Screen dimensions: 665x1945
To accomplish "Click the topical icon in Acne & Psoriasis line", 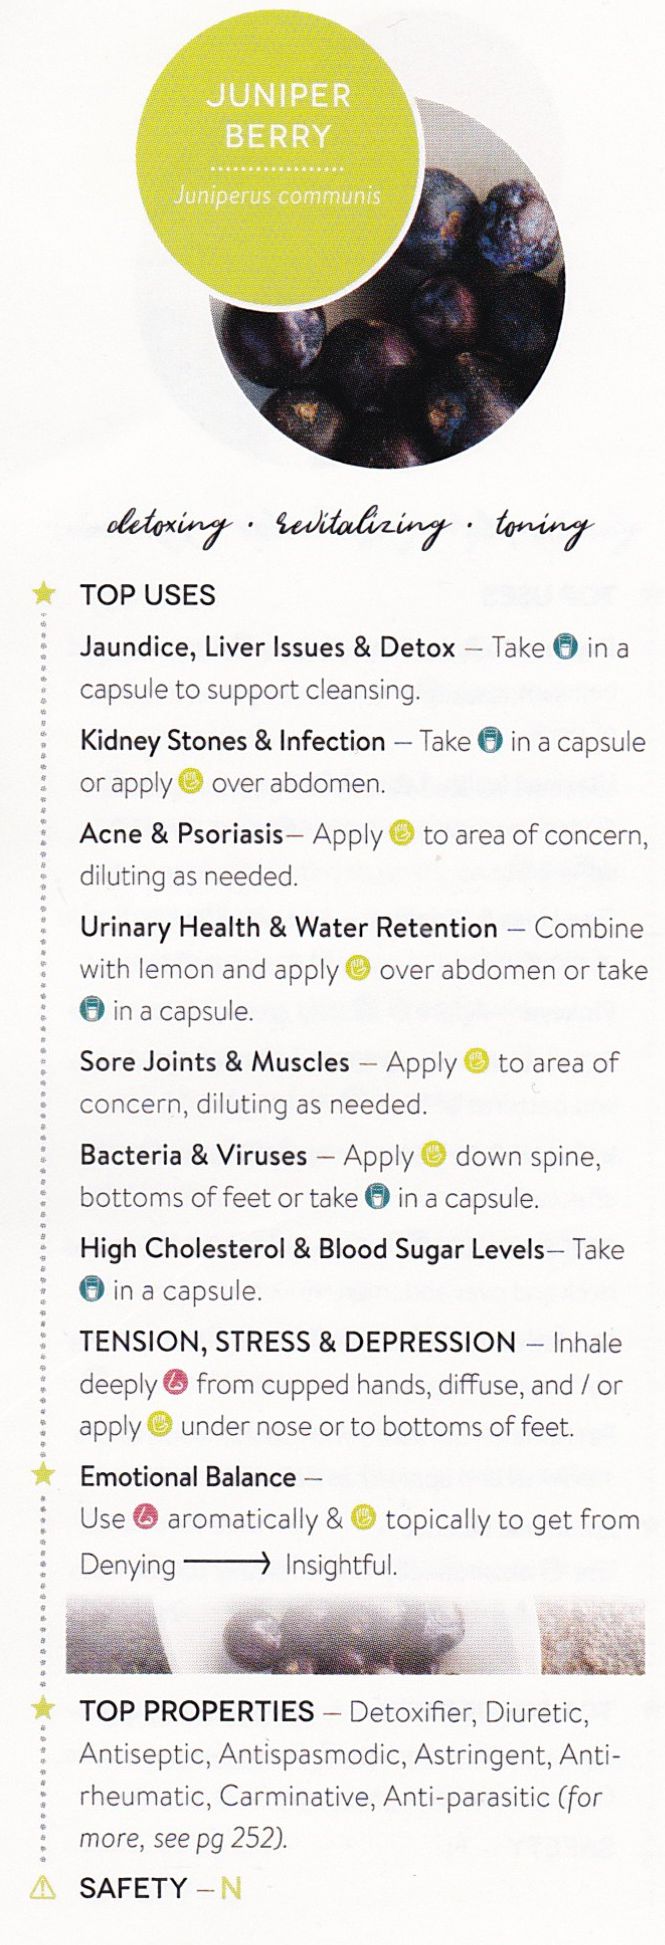I will (401, 833).
